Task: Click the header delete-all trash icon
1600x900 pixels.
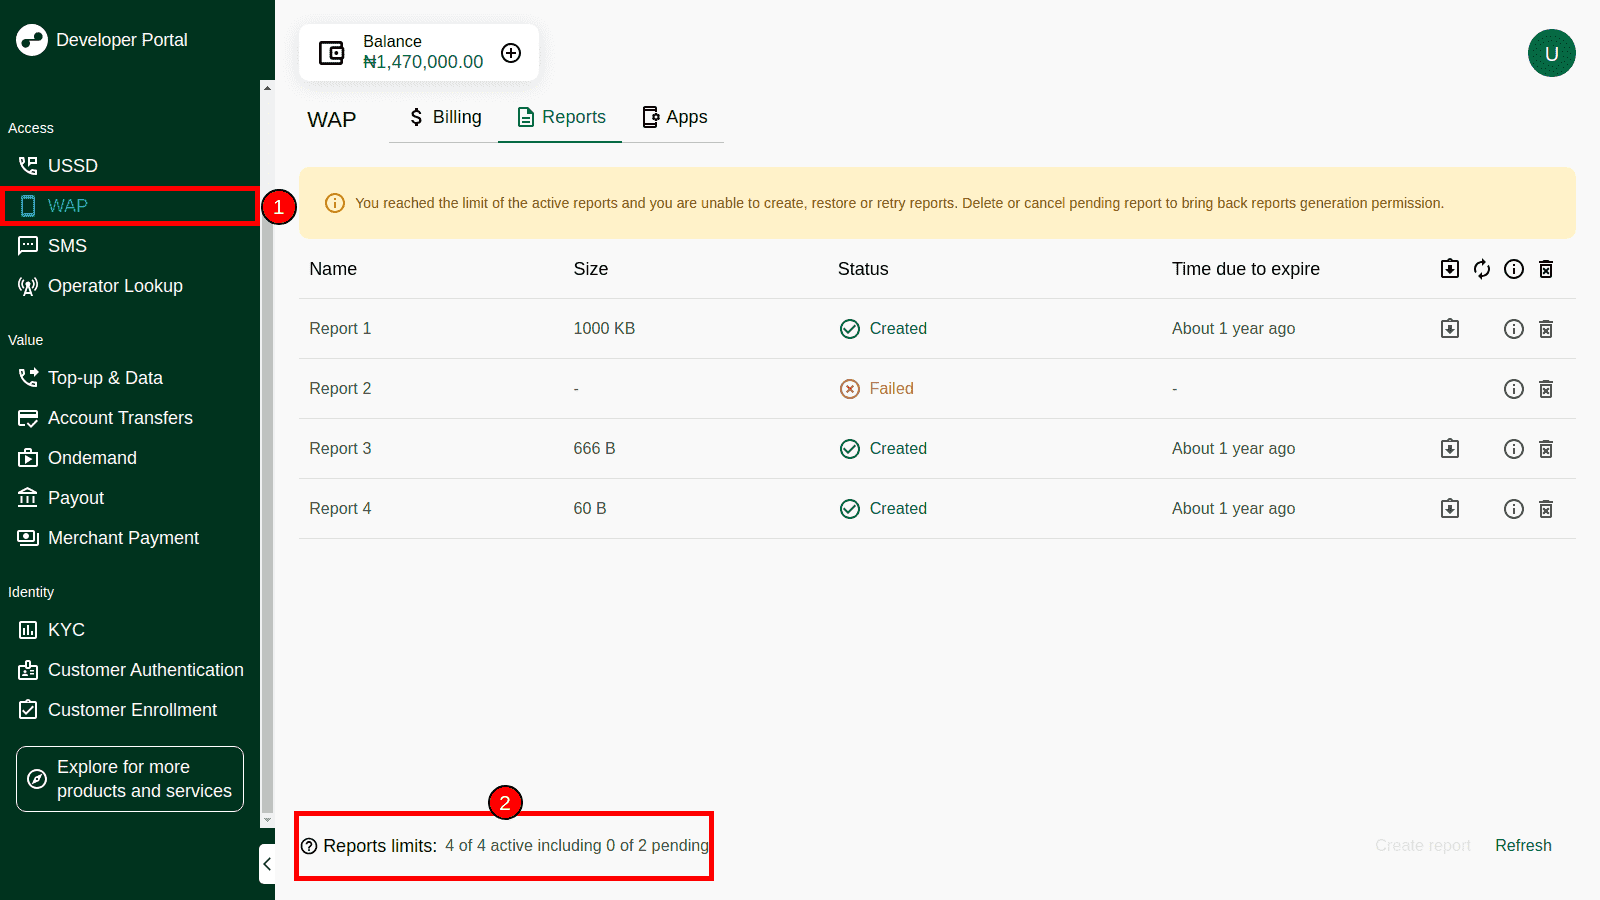Action: point(1545,269)
